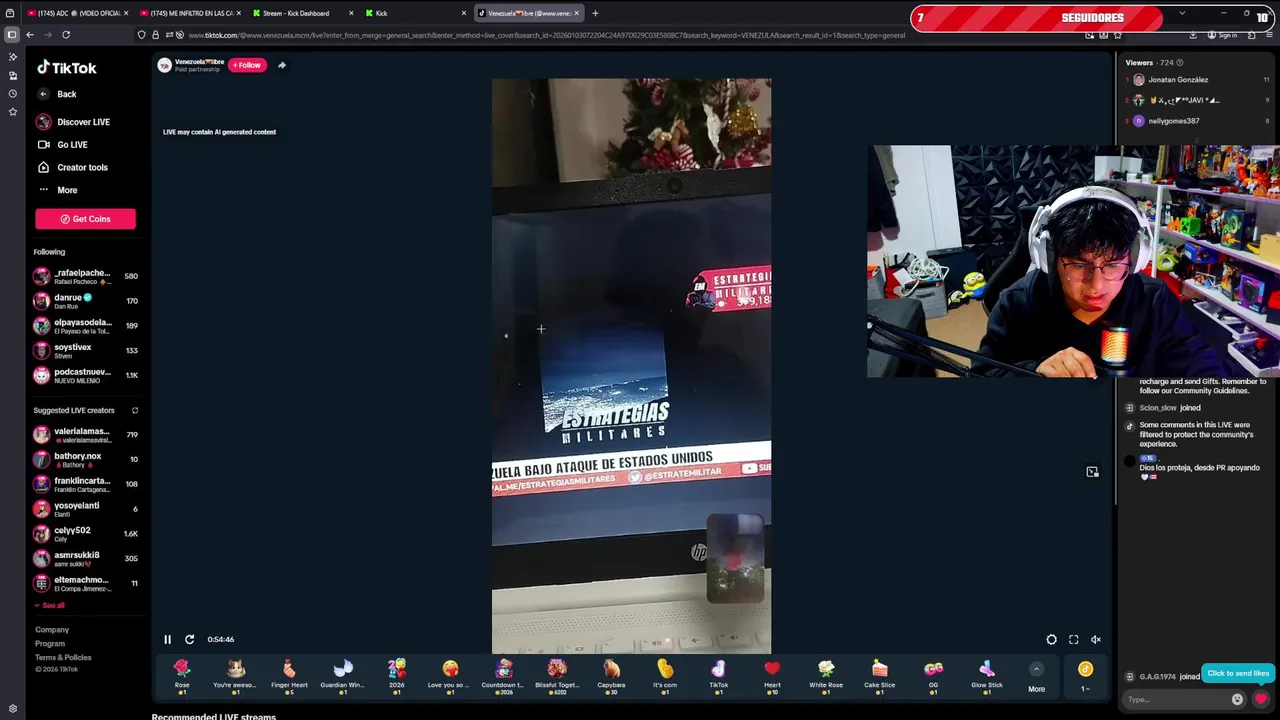The height and width of the screenshot is (720, 1280).
Task: Open the Program footer link
Action: [x=50, y=644]
